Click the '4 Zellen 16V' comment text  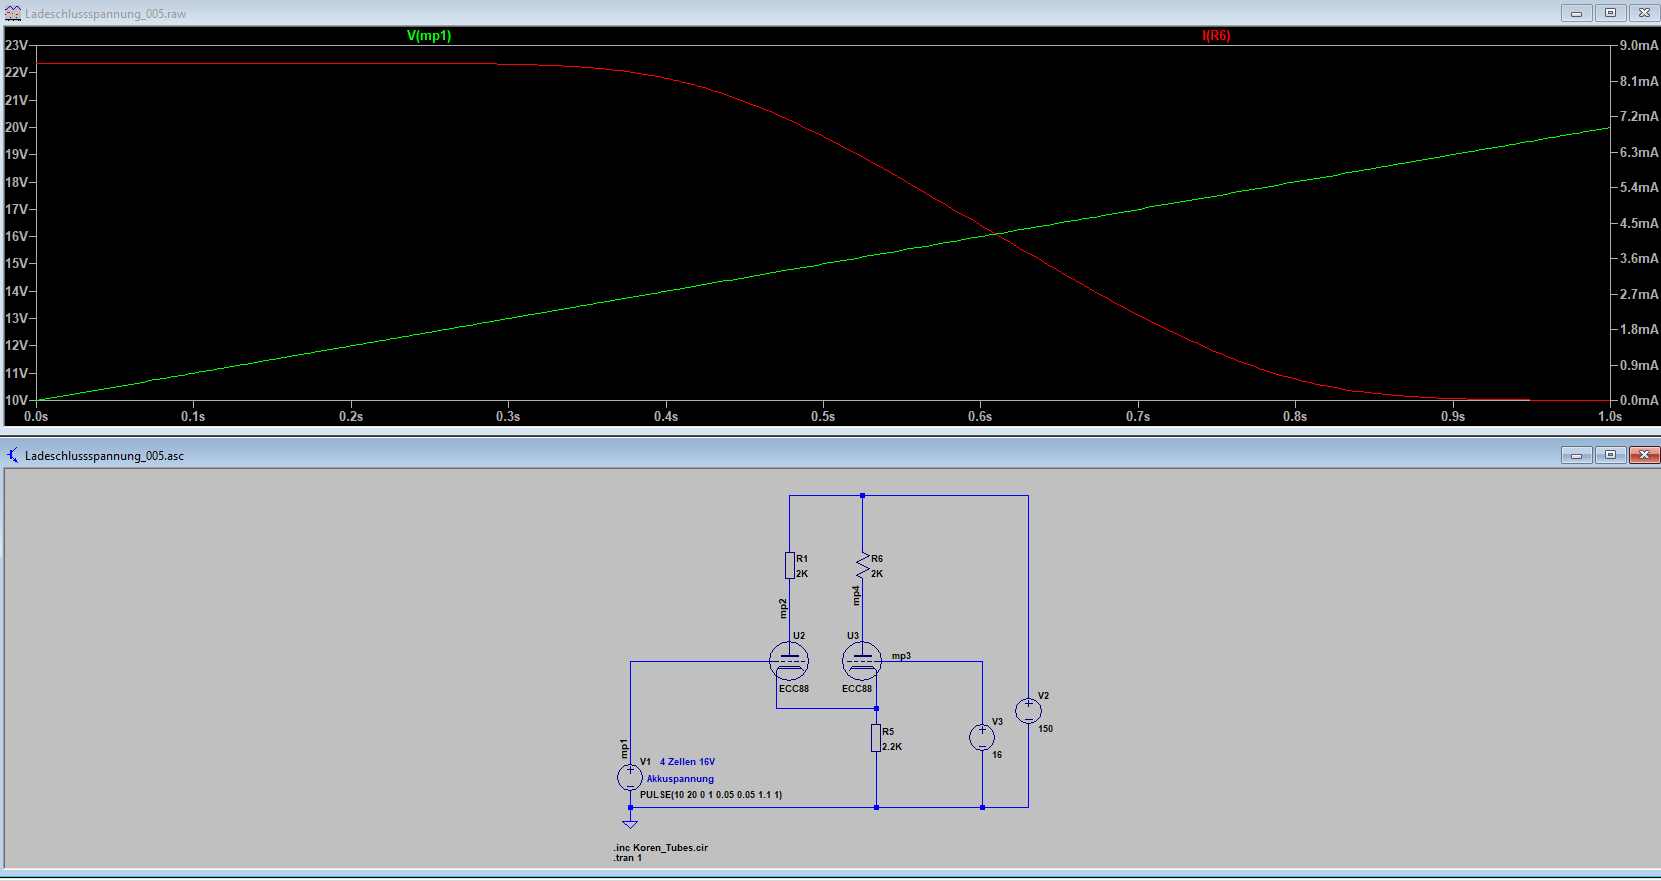687,762
